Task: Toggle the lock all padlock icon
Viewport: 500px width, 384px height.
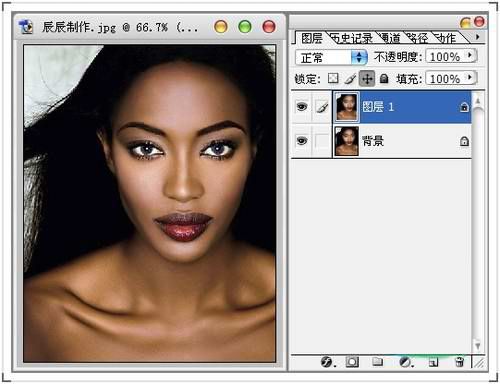Action: point(384,79)
